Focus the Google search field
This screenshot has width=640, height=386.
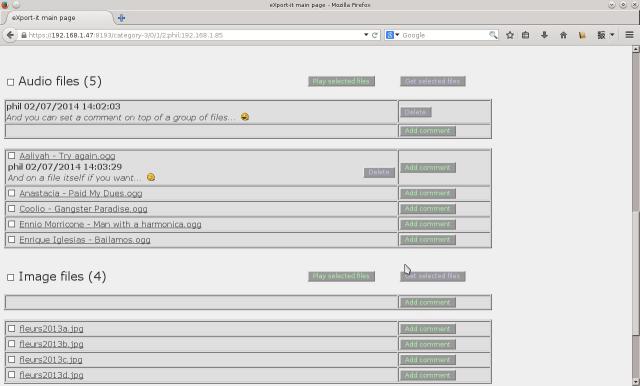pyautogui.click(x=445, y=35)
